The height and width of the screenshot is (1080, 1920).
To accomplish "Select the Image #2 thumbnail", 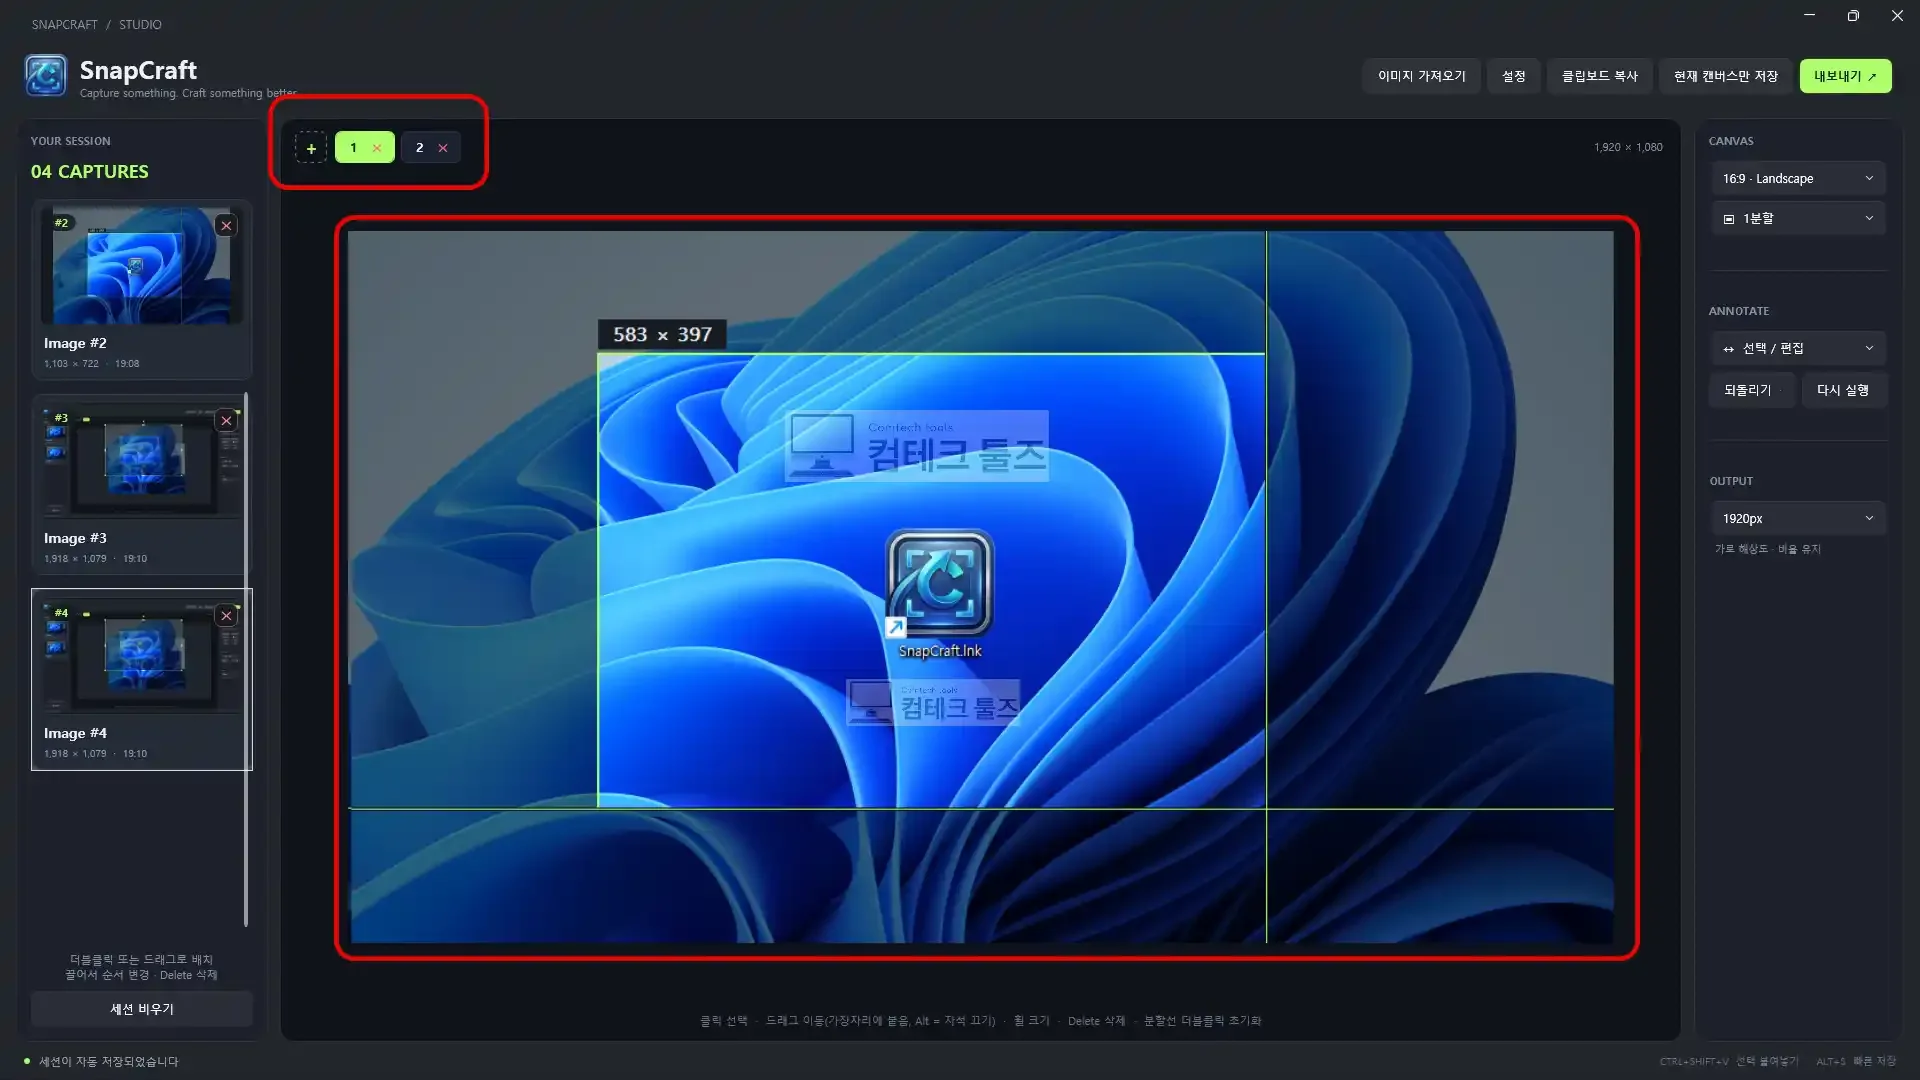I will 141,265.
